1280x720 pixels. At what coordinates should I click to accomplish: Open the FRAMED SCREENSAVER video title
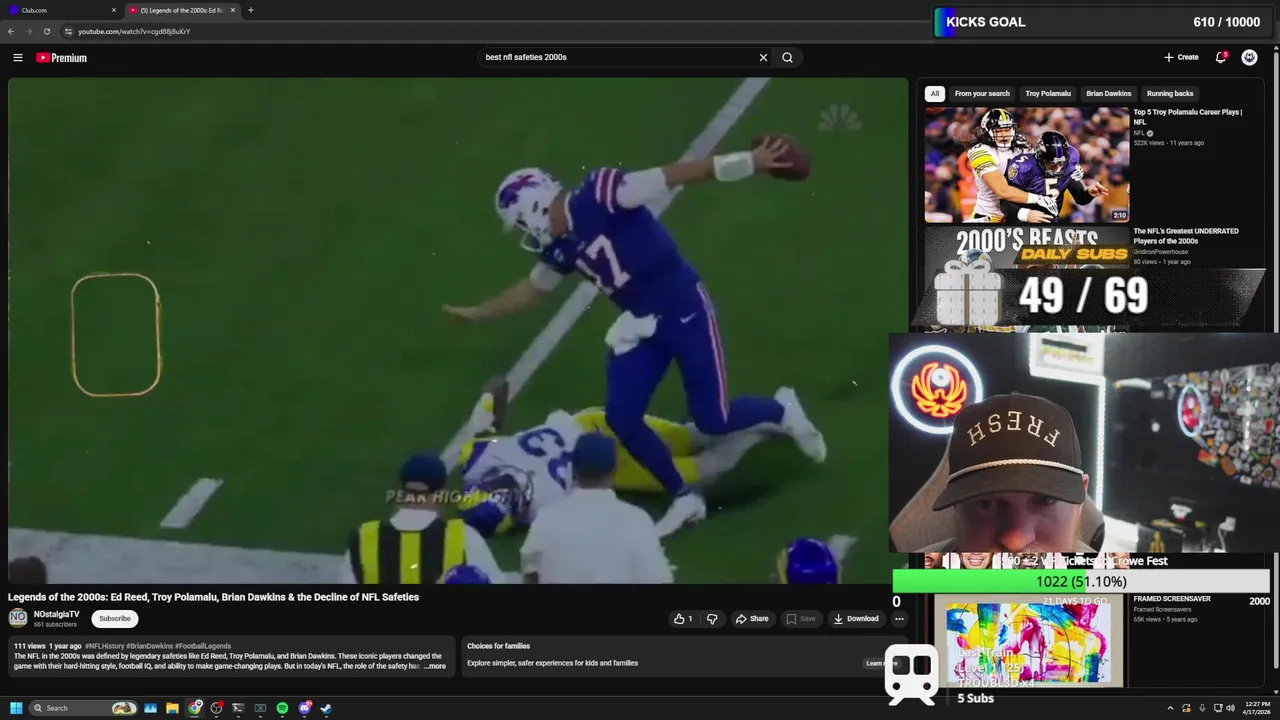click(x=1172, y=599)
